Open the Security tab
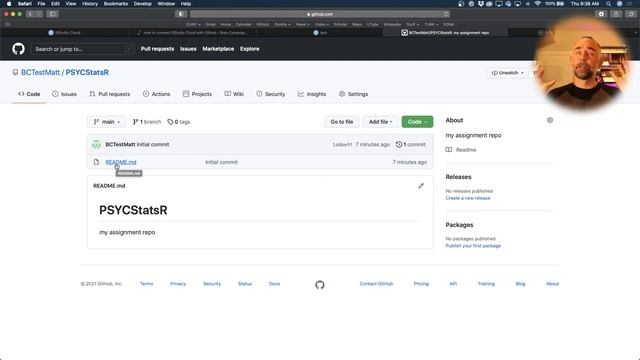The image size is (640, 360). pyautogui.click(x=271, y=94)
